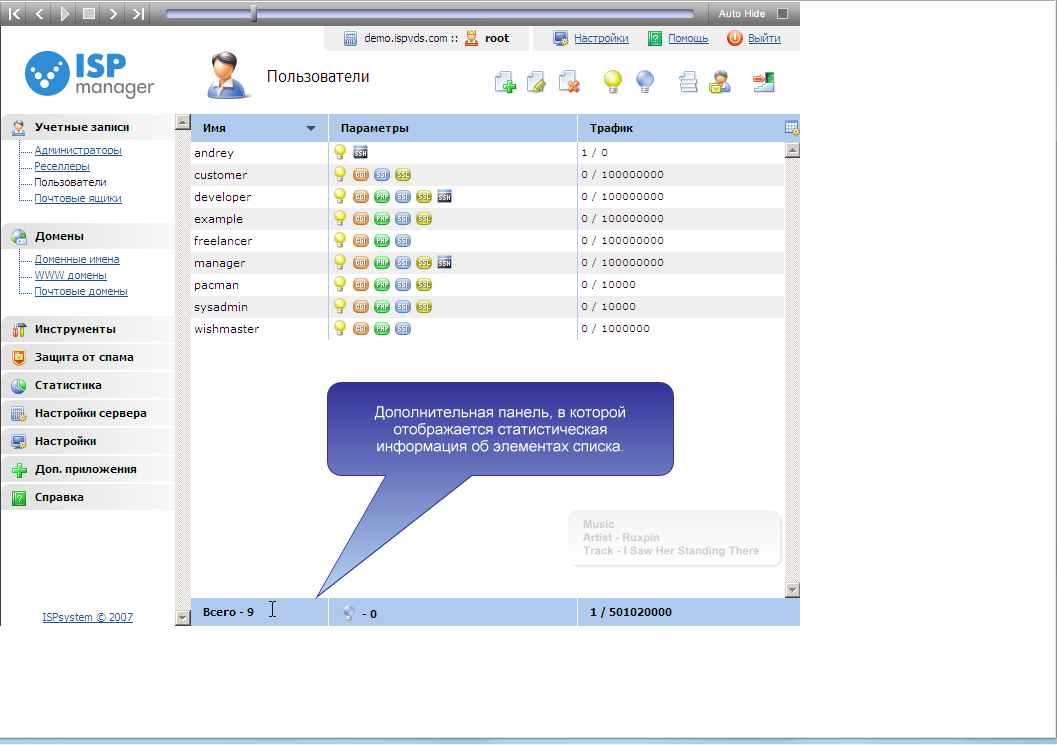Click the create new user icon
The width and height of the screenshot is (1057, 745).
505,83
